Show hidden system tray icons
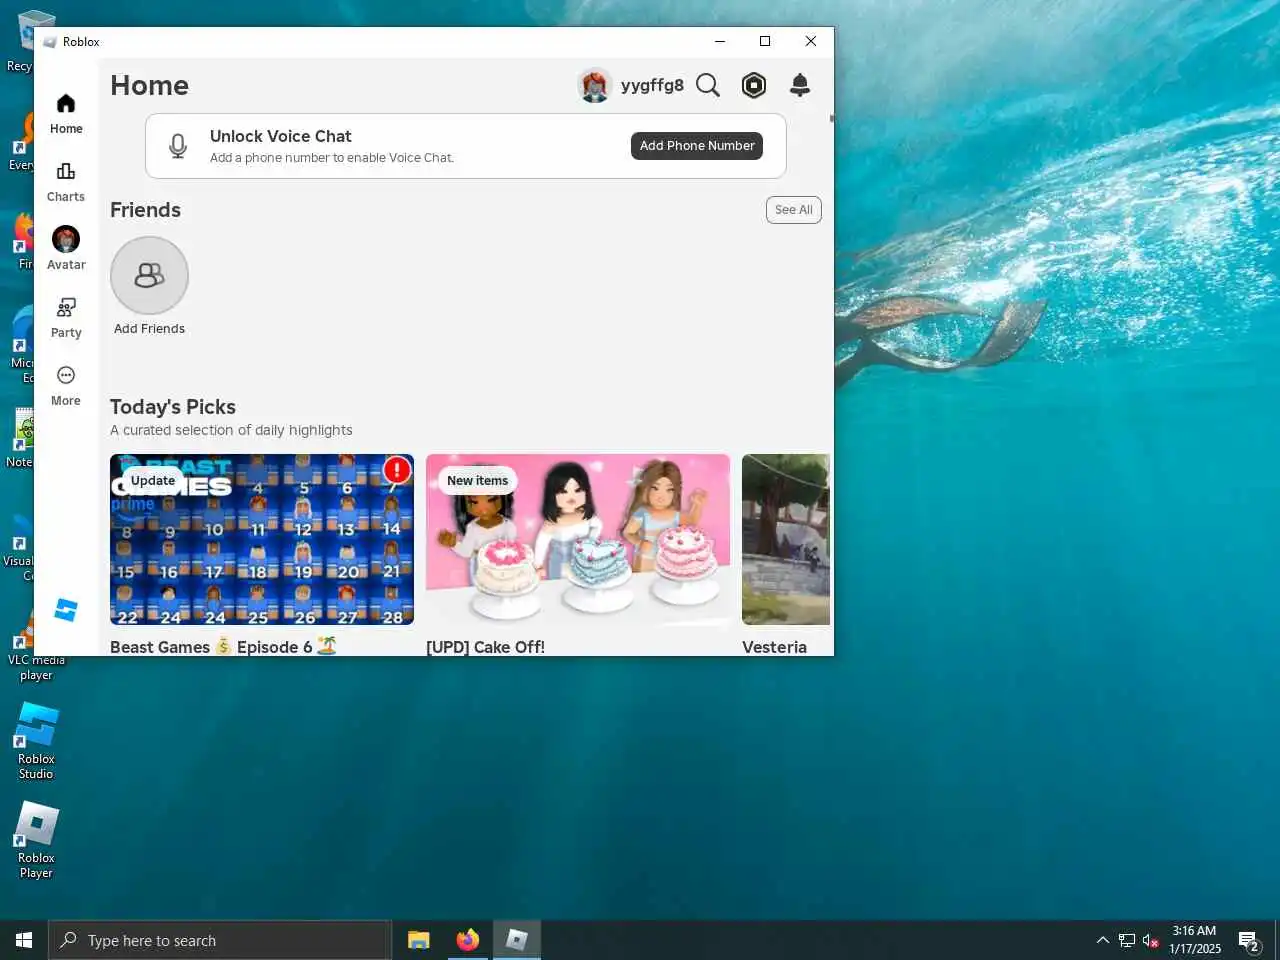 pos(1103,940)
